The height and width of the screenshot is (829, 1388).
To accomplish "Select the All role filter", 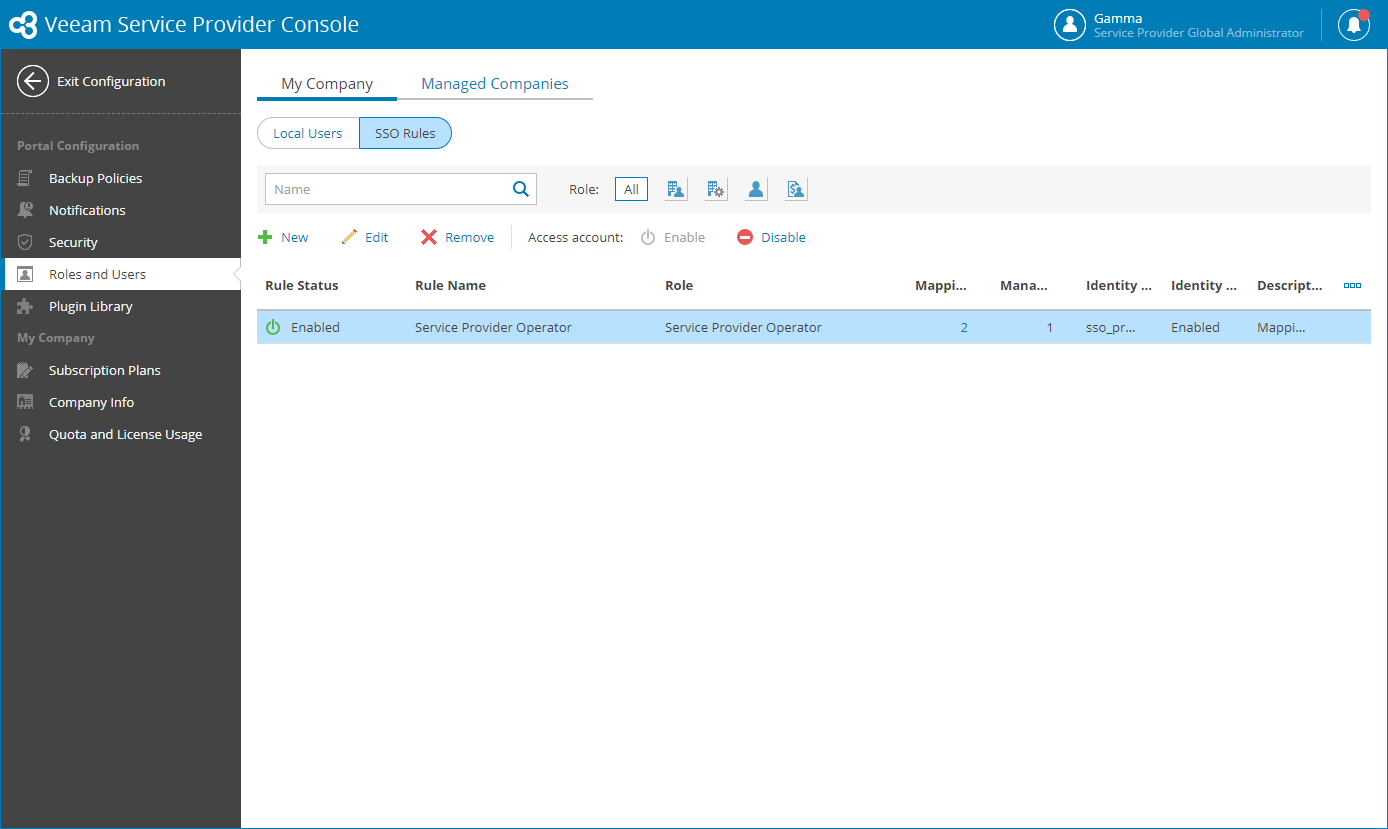I will click(x=631, y=189).
